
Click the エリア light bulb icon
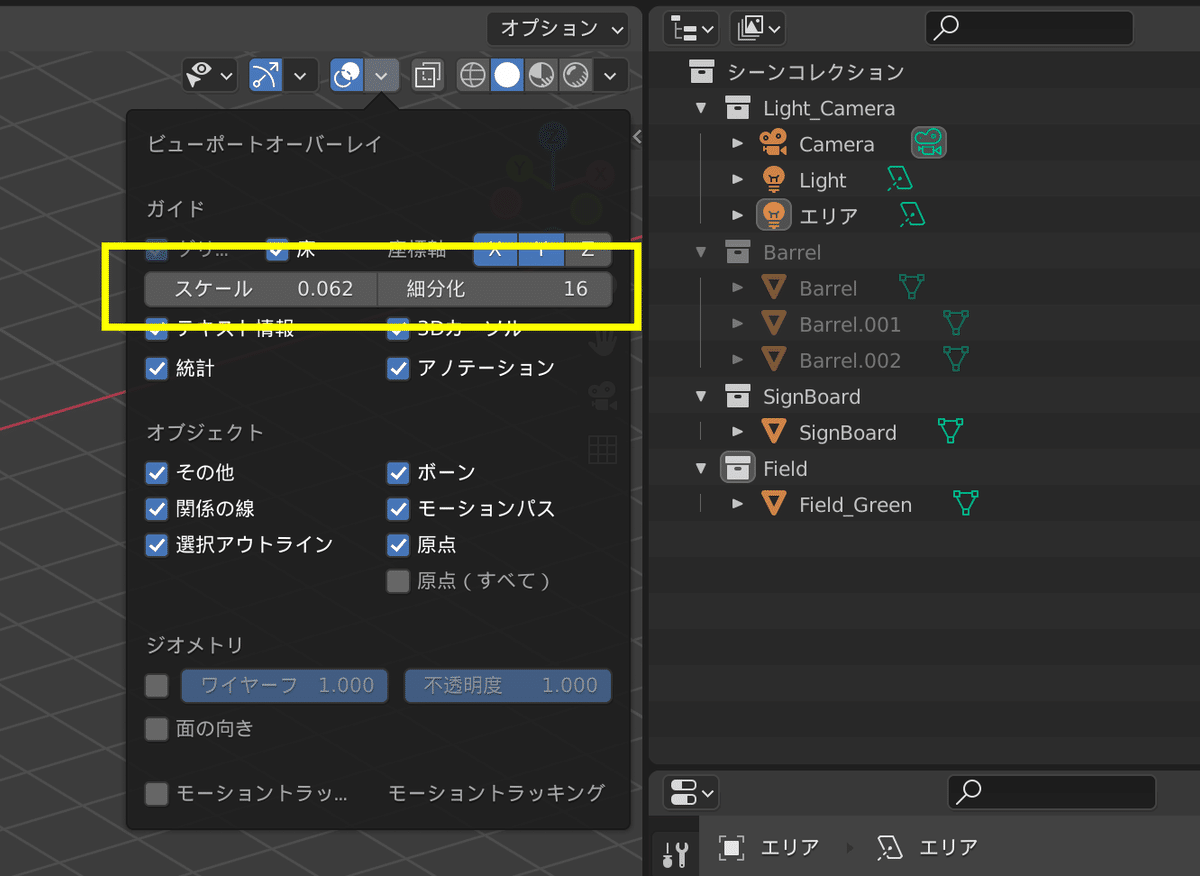tap(774, 215)
